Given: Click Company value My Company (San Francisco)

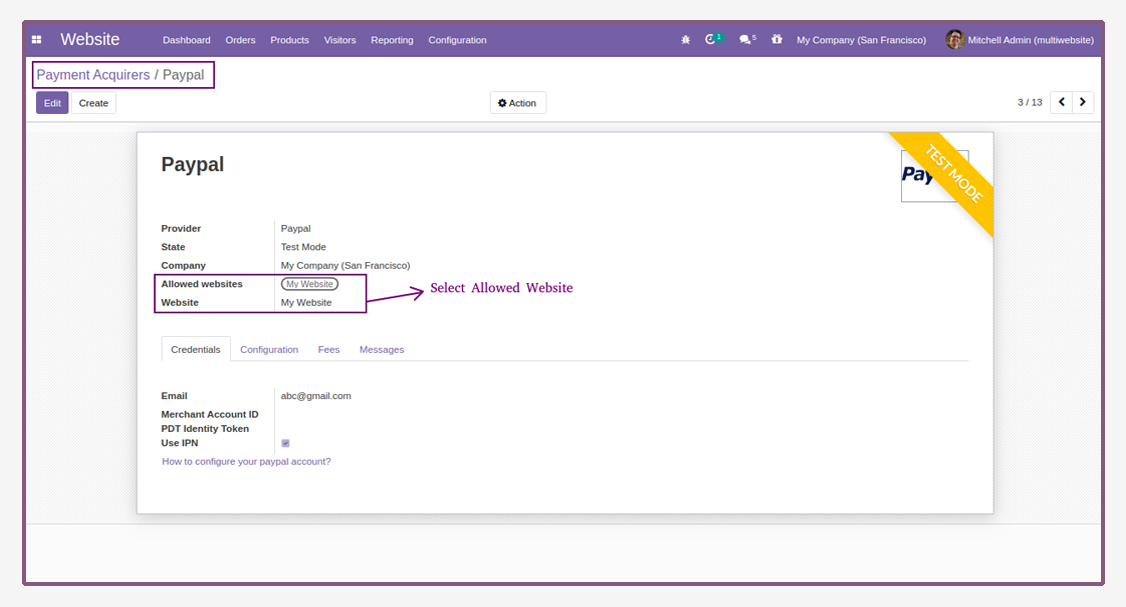Looking at the screenshot, I should point(345,265).
